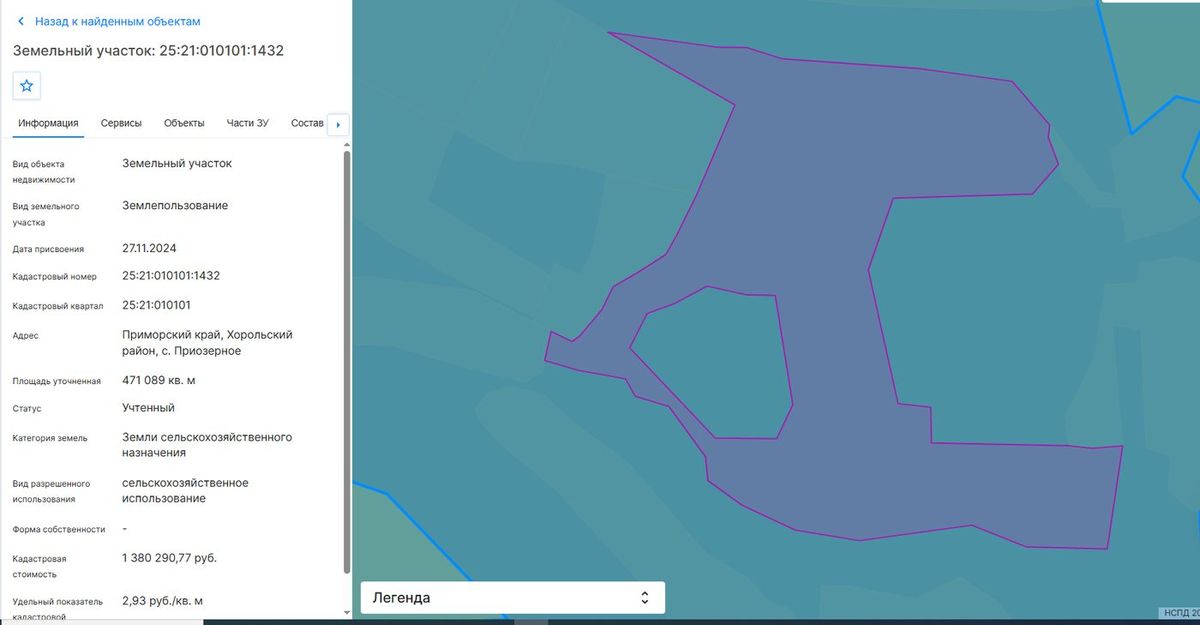
Task: Expand the Легенда dropdown
Action: pos(513,598)
